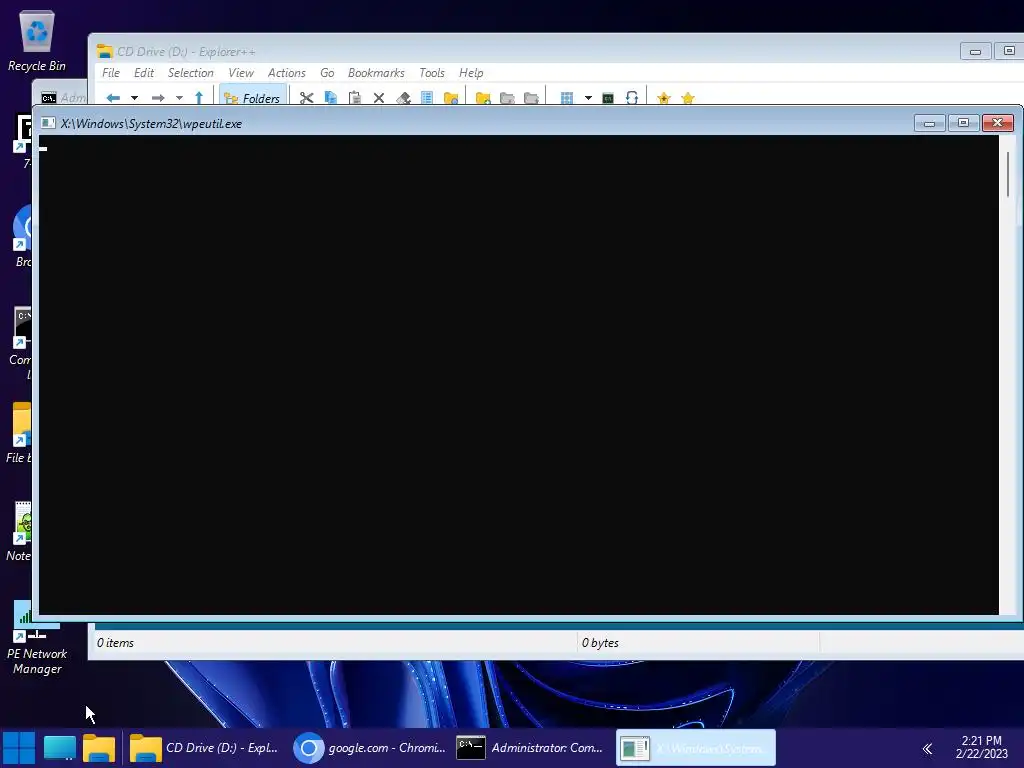Open the forward history dropdown arrow in Explorer++
1024x768 pixels.
coord(179,98)
